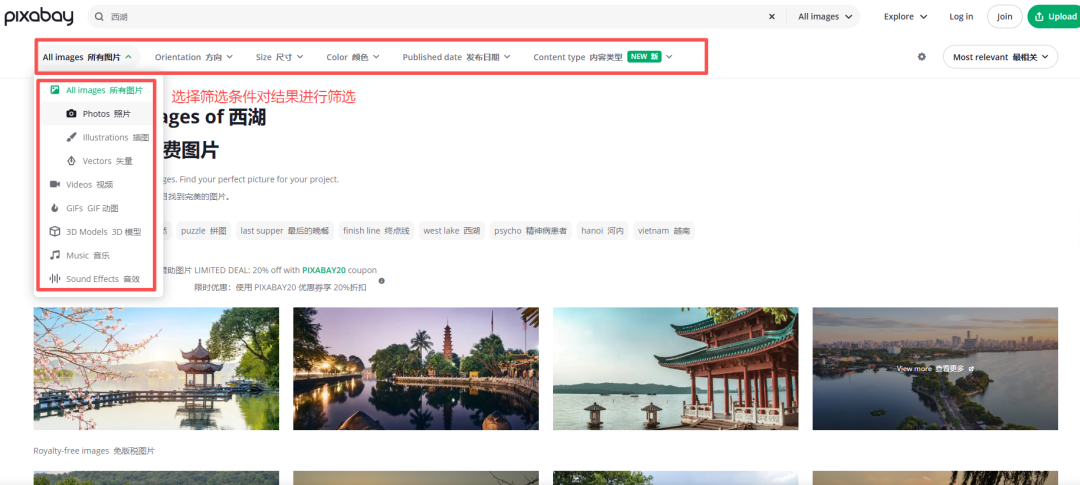Collapse the All images filter dropdown
The image size is (1080, 485).
tap(87, 57)
